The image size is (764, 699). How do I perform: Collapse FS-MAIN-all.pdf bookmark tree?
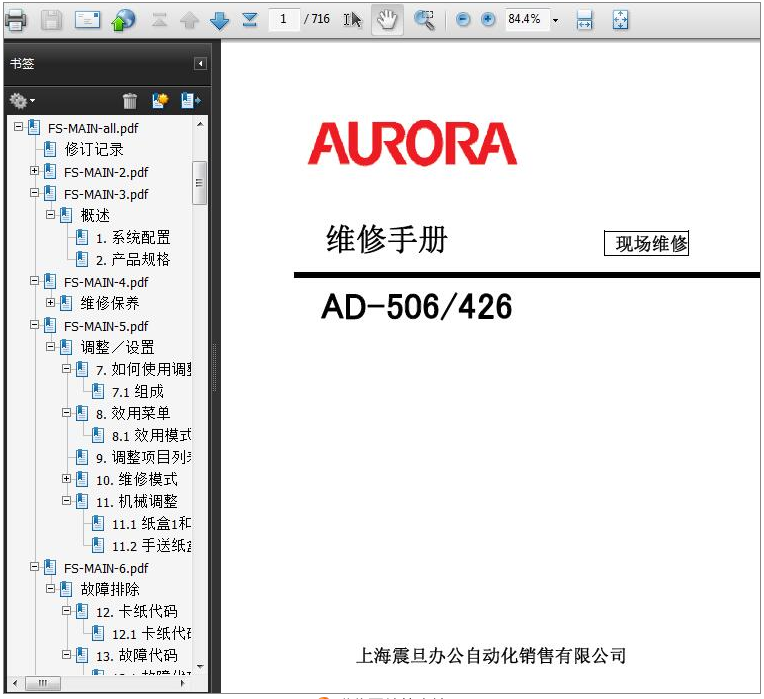point(19,127)
